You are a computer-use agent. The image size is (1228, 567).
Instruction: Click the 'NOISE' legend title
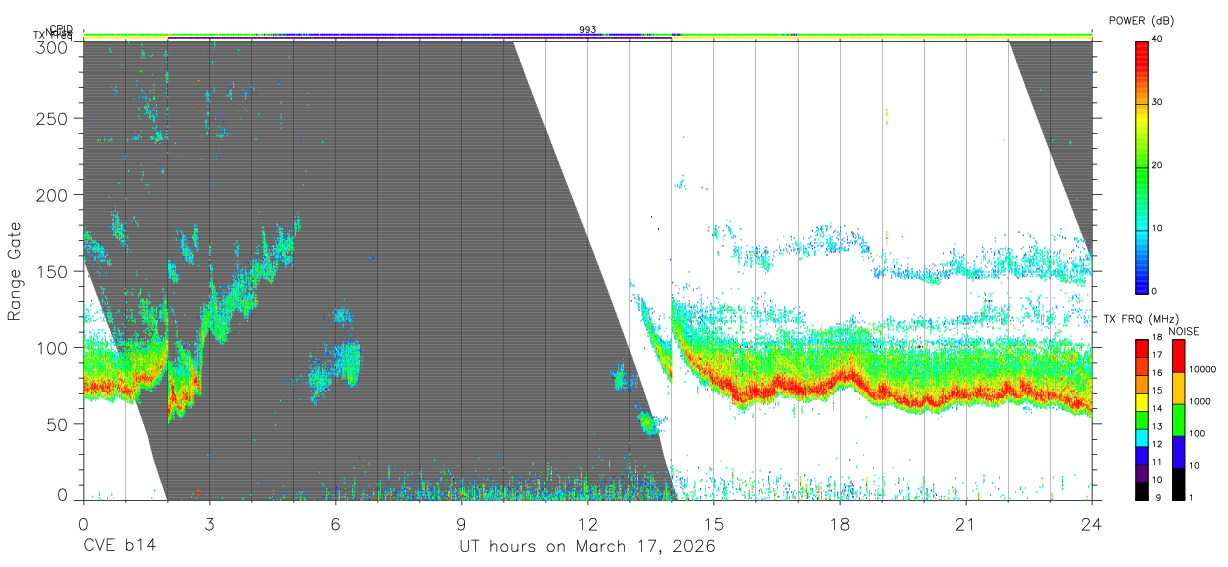tap(1185, 331)
